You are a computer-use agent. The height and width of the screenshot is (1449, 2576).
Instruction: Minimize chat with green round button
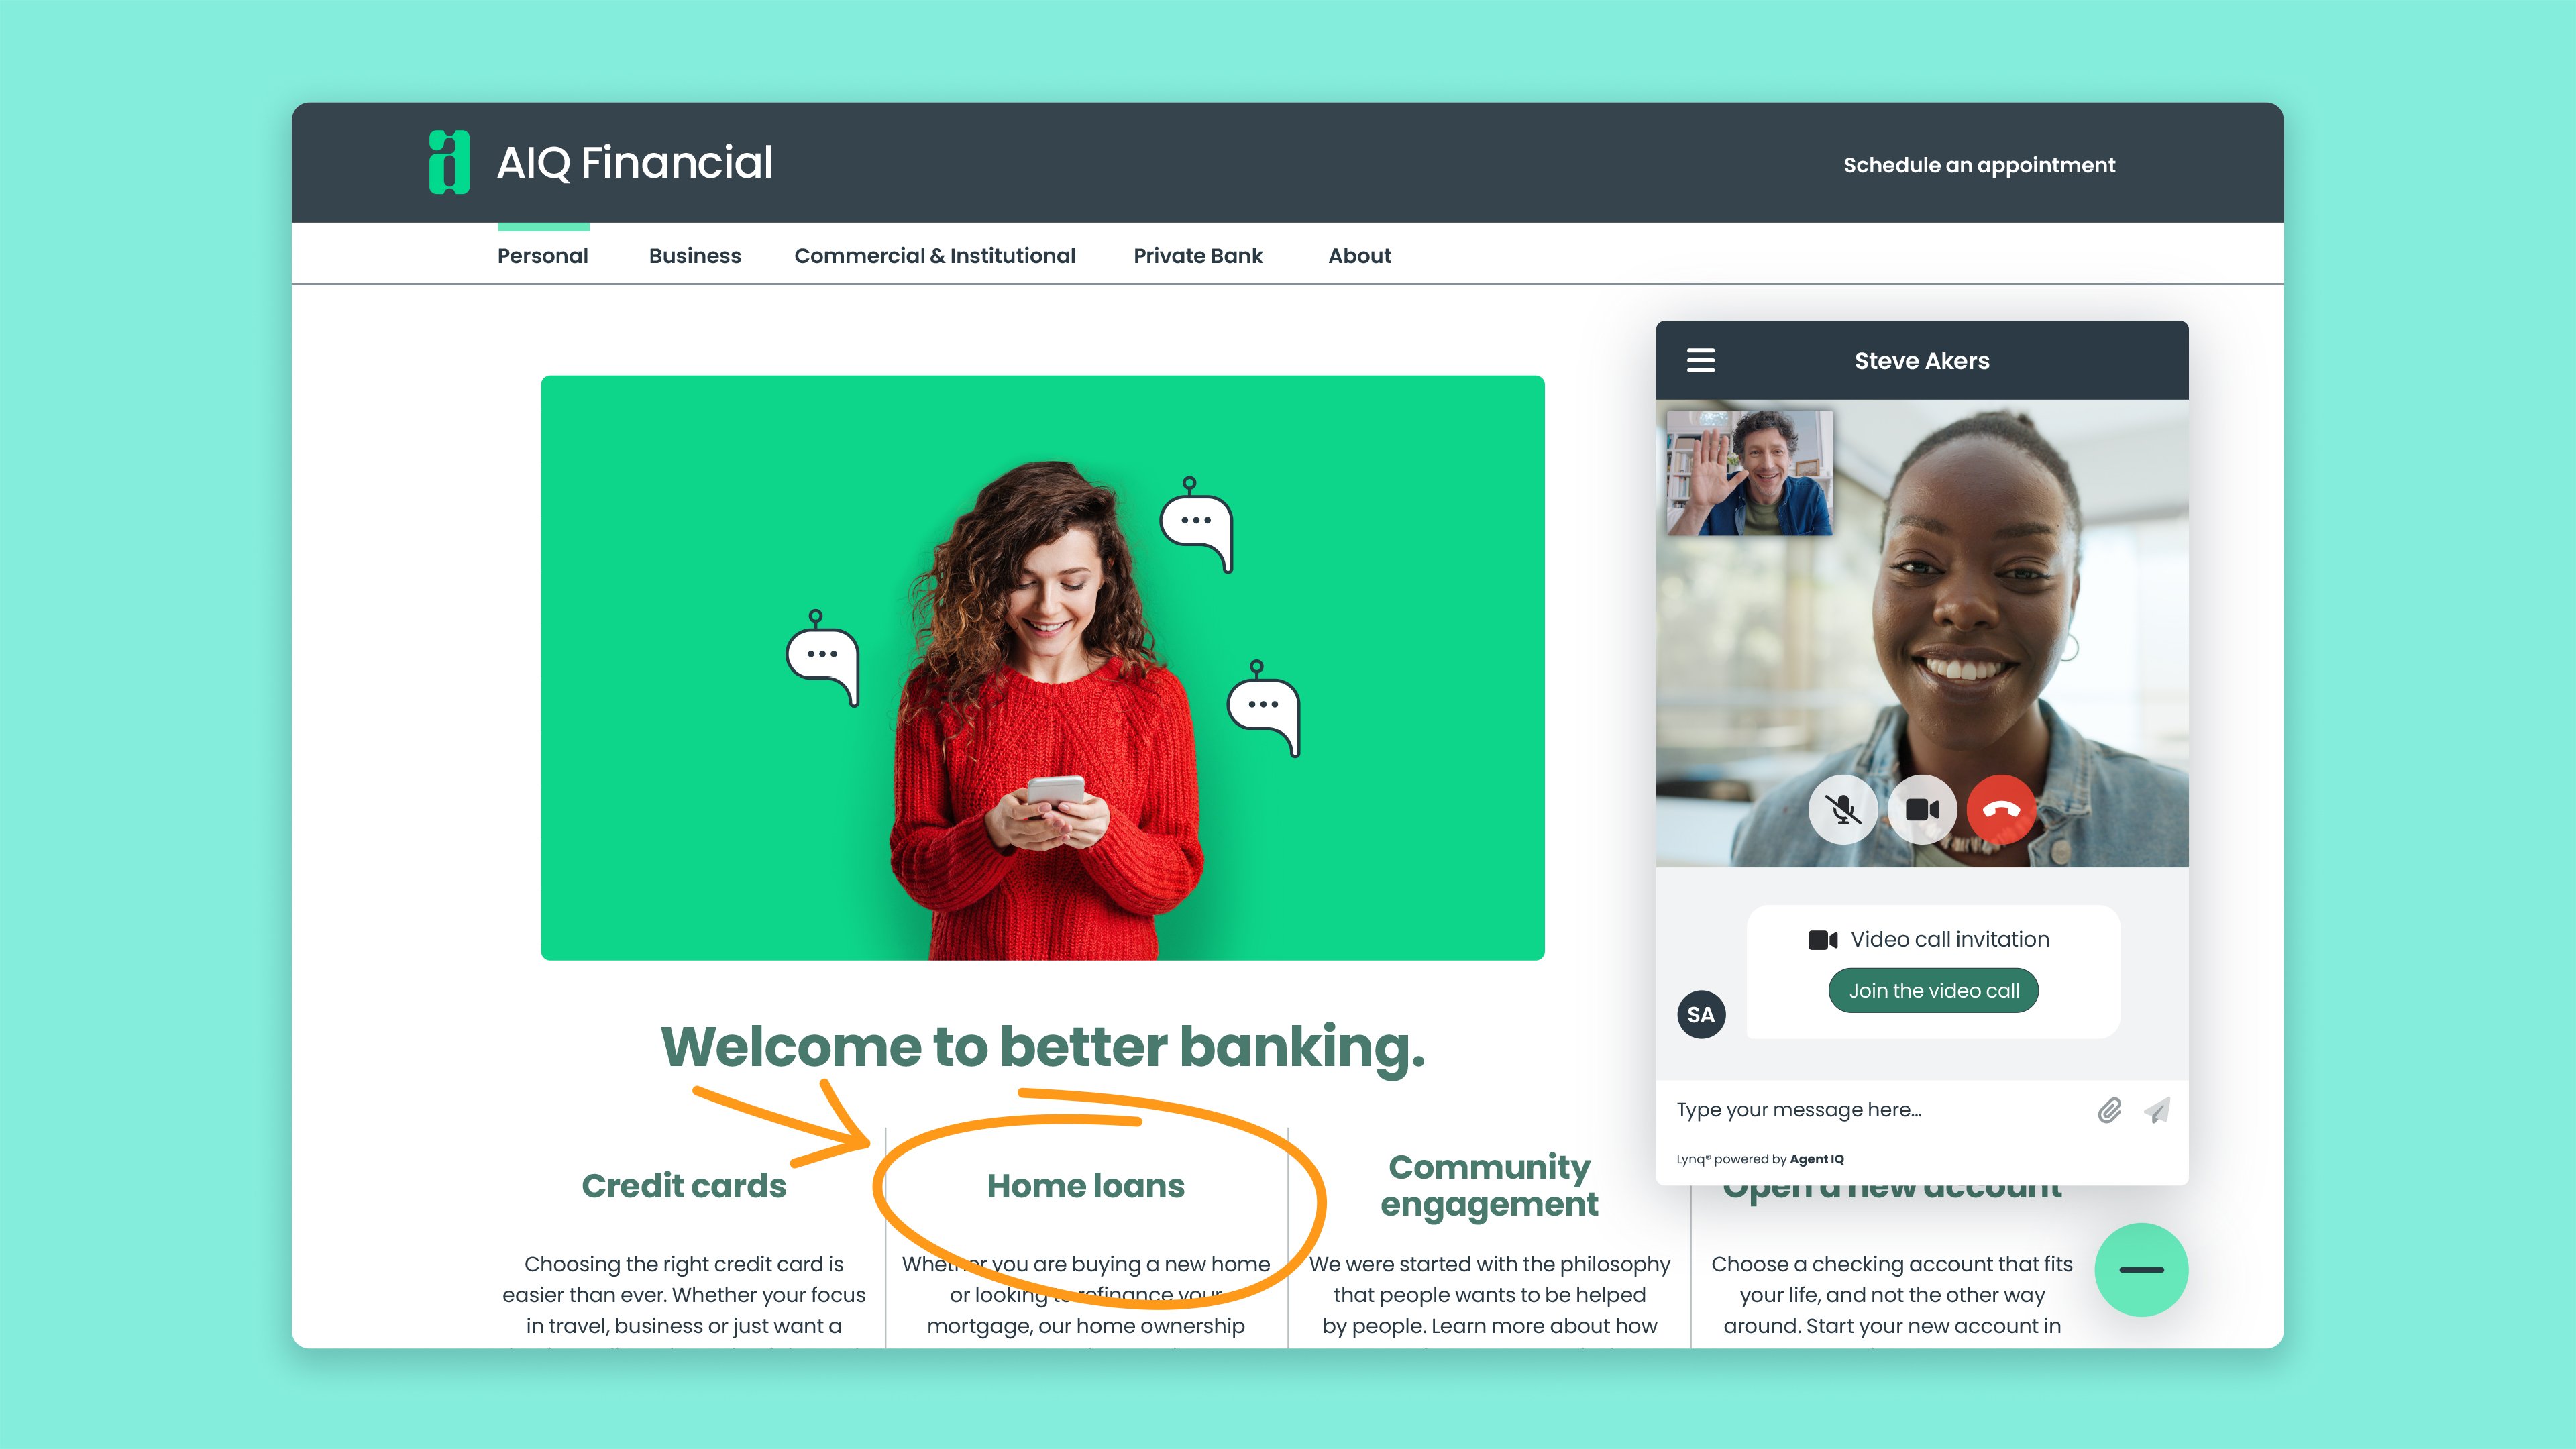[x=2141, y=1269]
